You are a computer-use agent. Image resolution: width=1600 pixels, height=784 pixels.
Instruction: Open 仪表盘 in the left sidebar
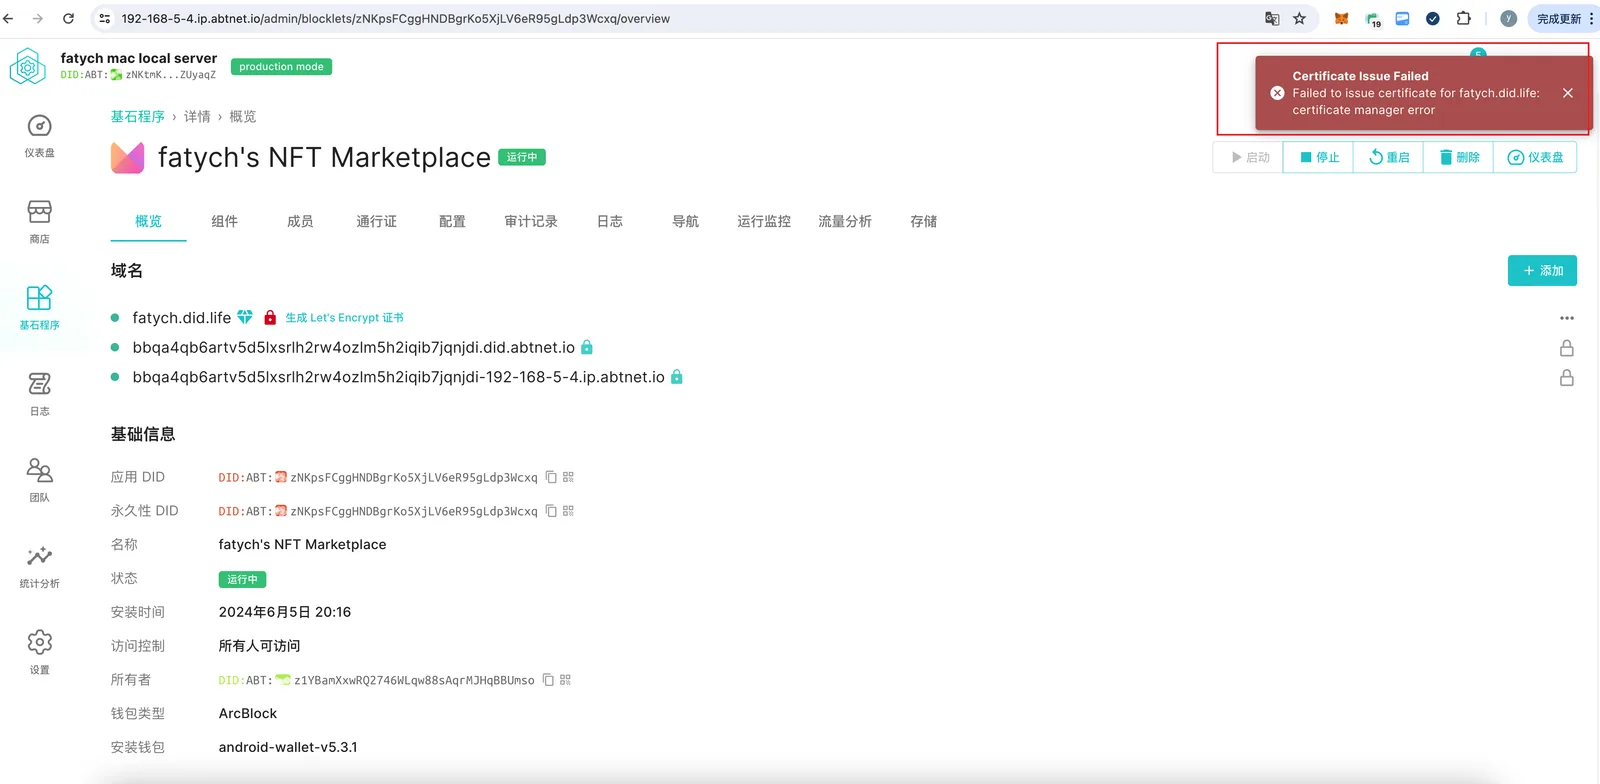[x=39, y=136]
